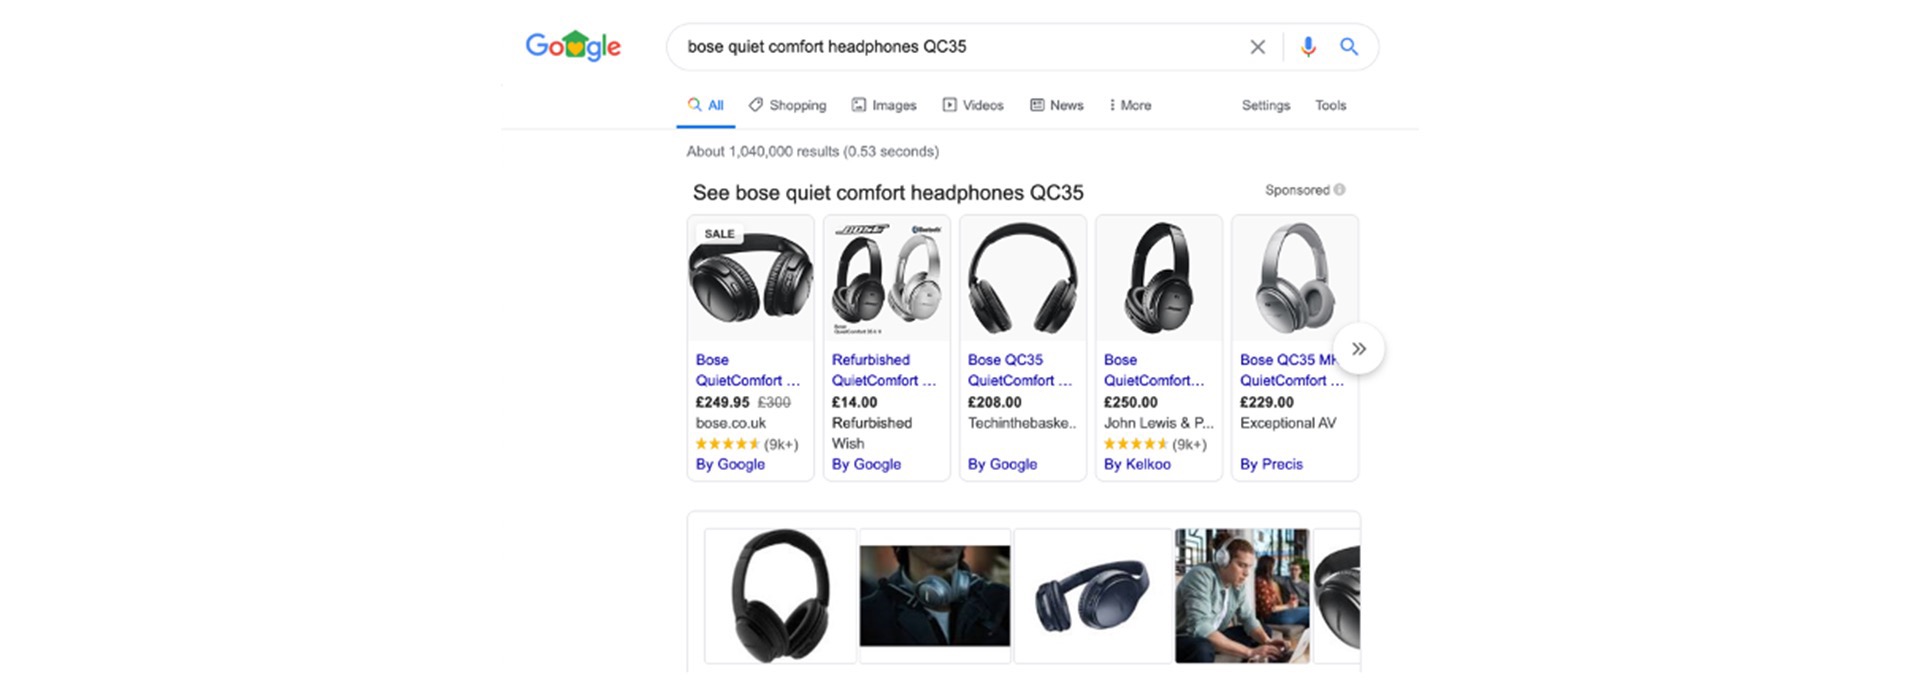
Task: Show Sponsored info icon details
Action: pyautogui.click(x=1339, y=190)
